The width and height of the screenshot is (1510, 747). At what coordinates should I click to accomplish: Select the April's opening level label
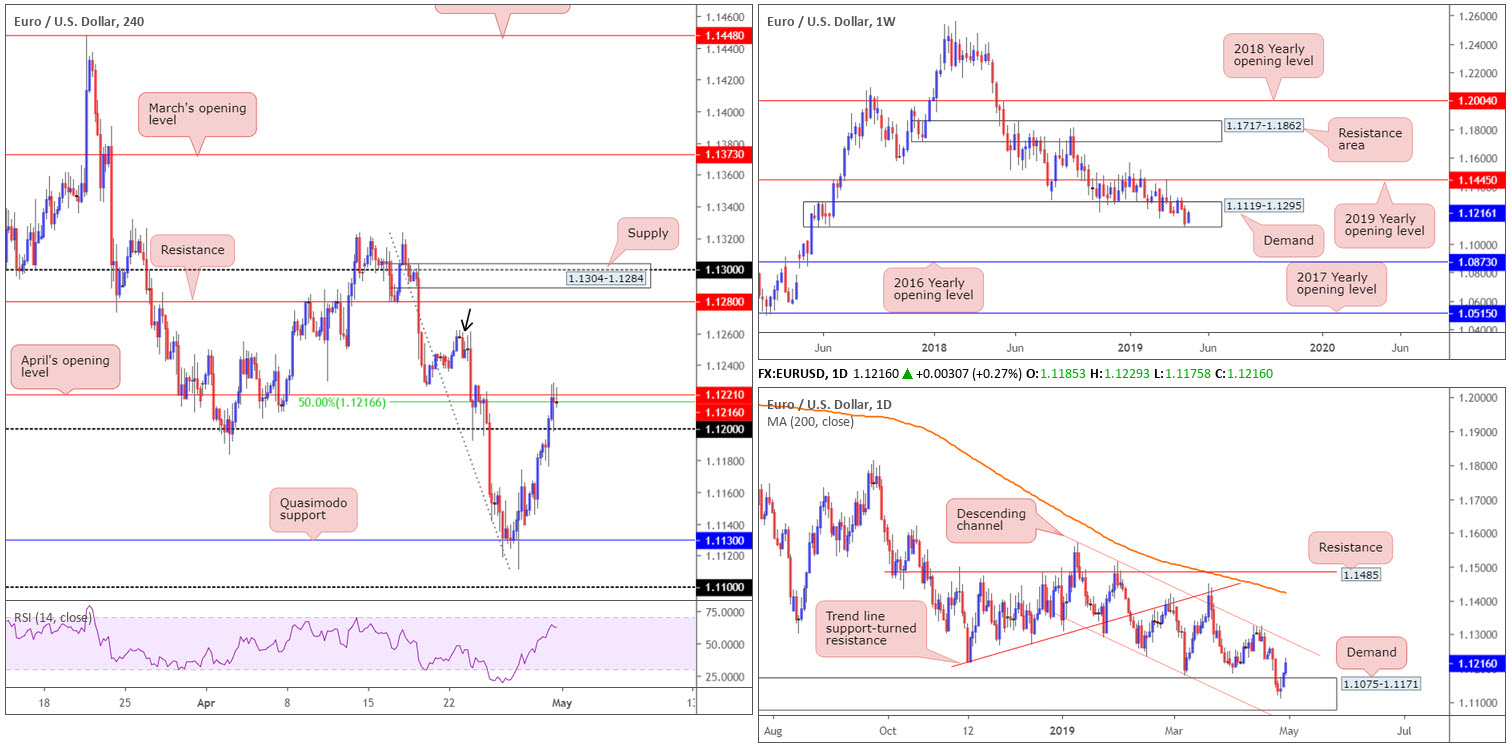coord(64,368)
